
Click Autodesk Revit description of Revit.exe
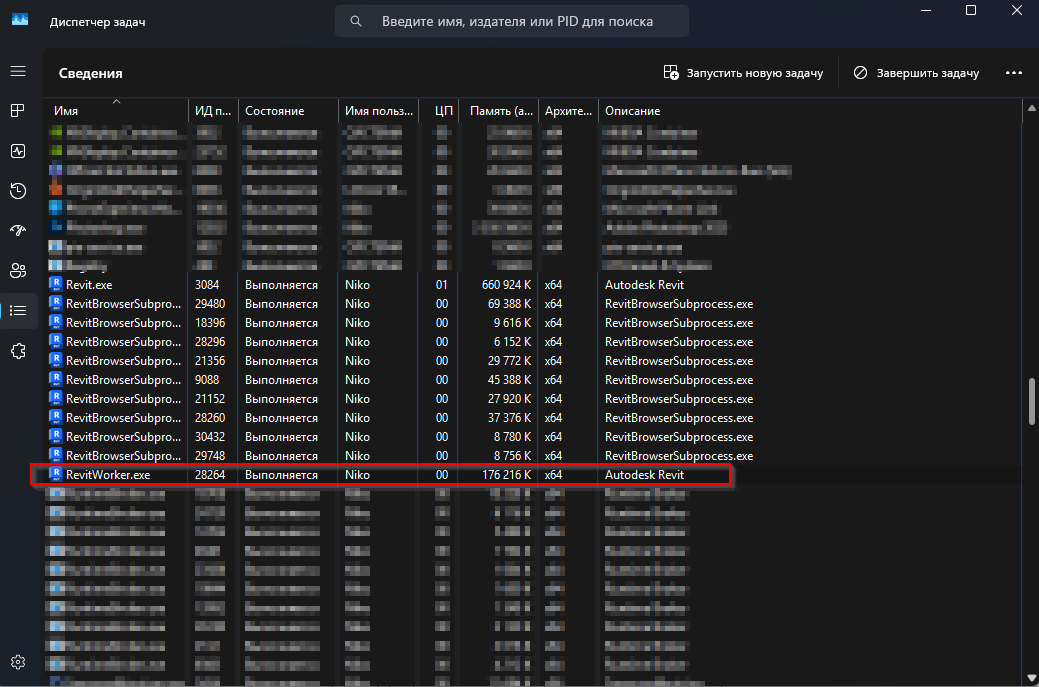point(644,285)
